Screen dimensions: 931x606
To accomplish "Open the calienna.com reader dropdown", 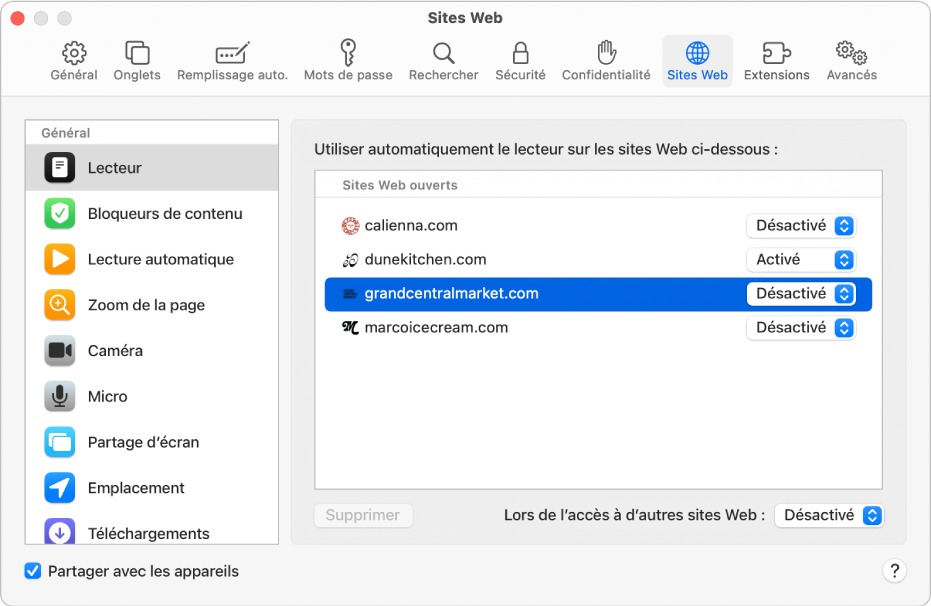I will (801, 226).
